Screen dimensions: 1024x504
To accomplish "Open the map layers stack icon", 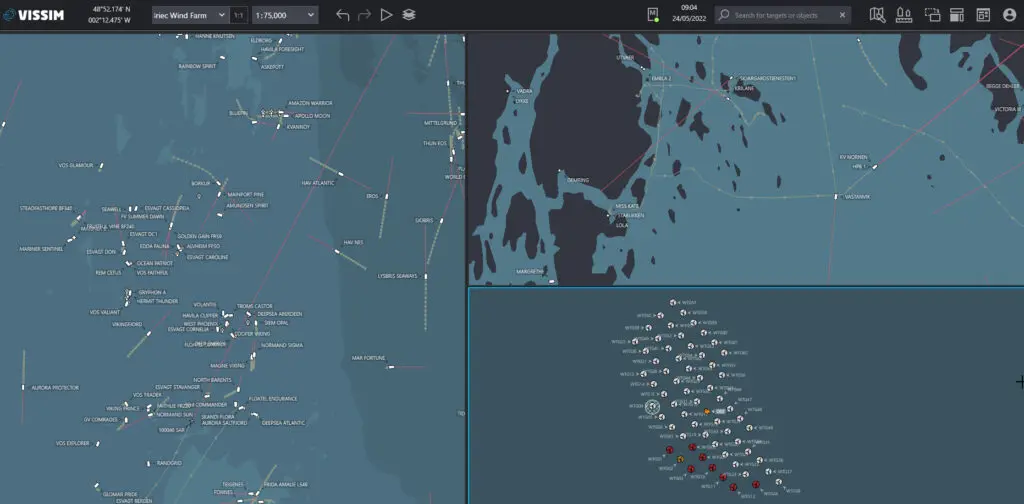I will click(408, 15).
